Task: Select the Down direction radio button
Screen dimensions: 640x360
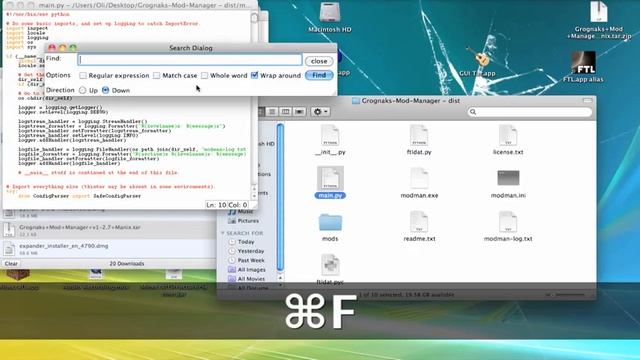Action: (x=106, y=90)
